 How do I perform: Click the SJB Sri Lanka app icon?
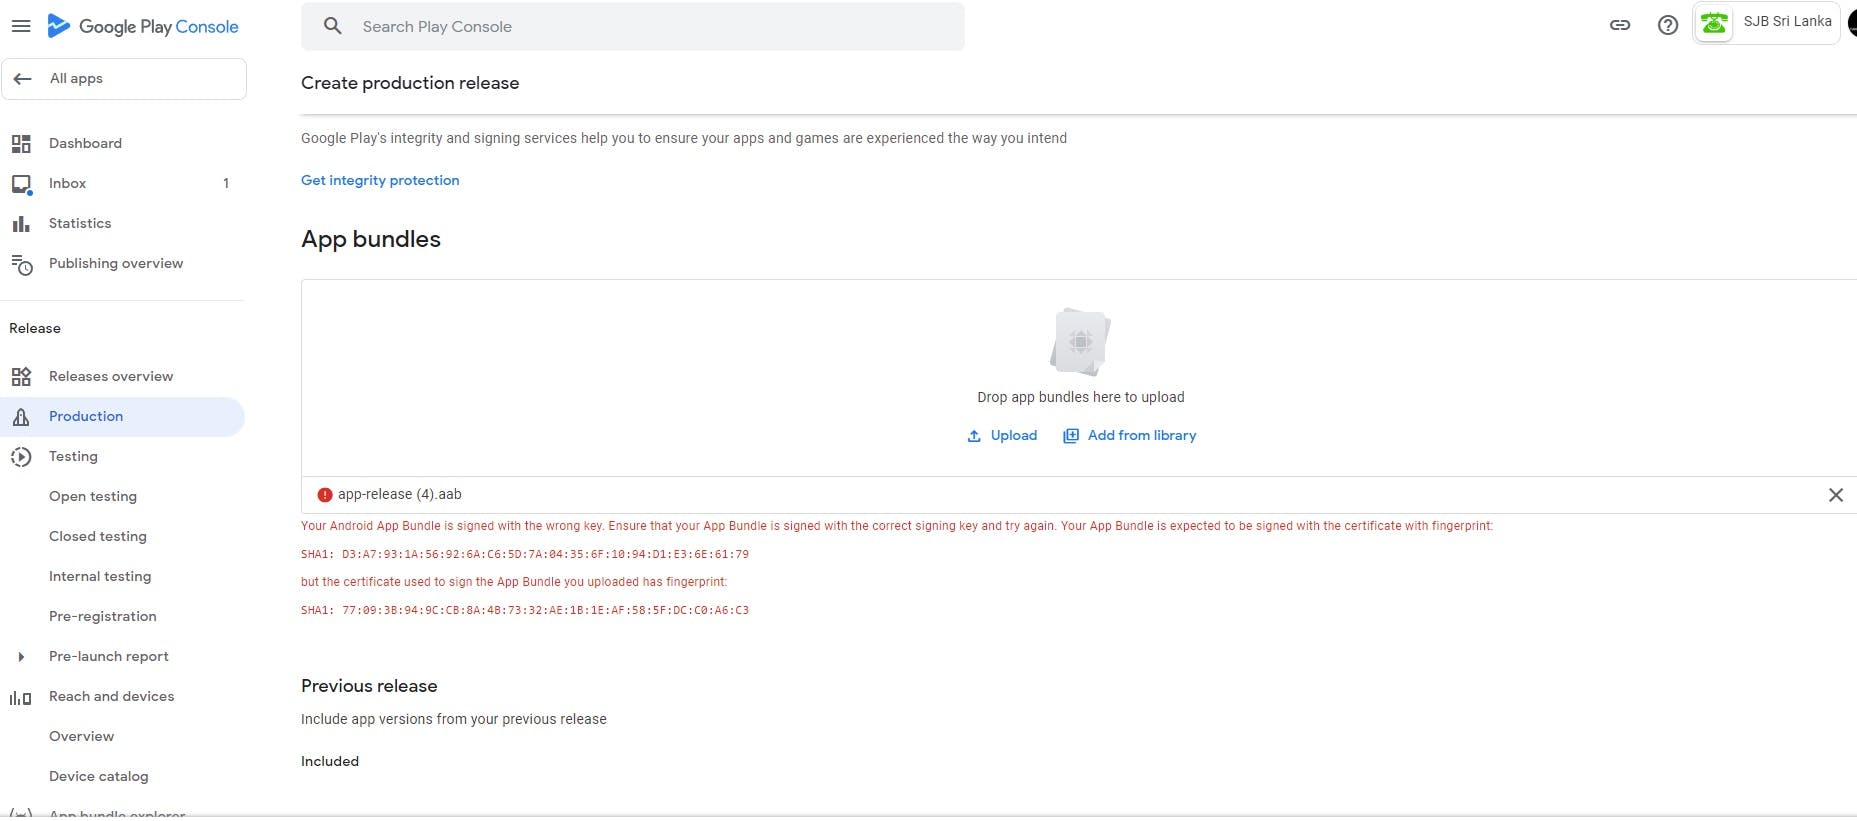[1714, 23]
